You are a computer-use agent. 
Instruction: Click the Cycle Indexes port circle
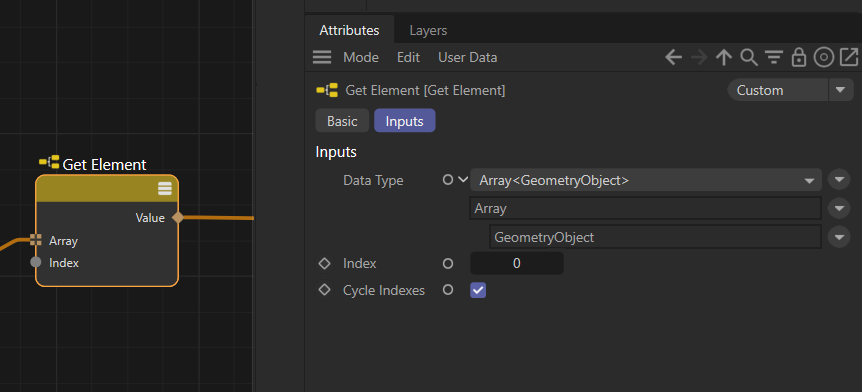(x=447, y=290)
